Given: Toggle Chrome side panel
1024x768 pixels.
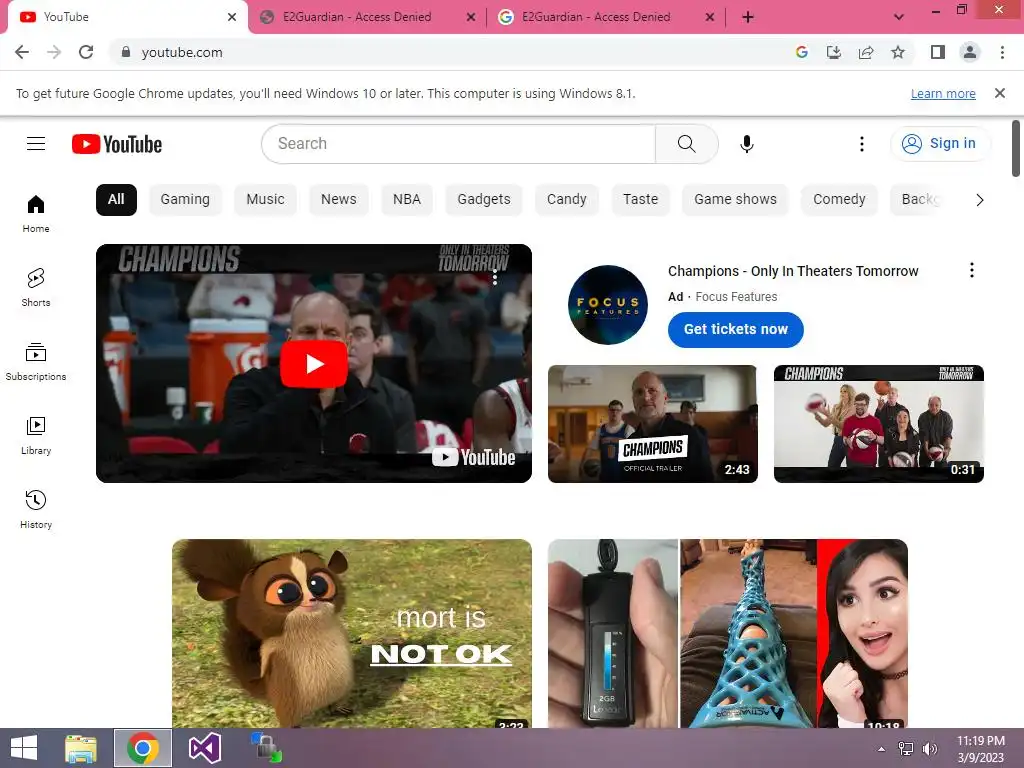Looking at the screenshot, I should (938, 52).
